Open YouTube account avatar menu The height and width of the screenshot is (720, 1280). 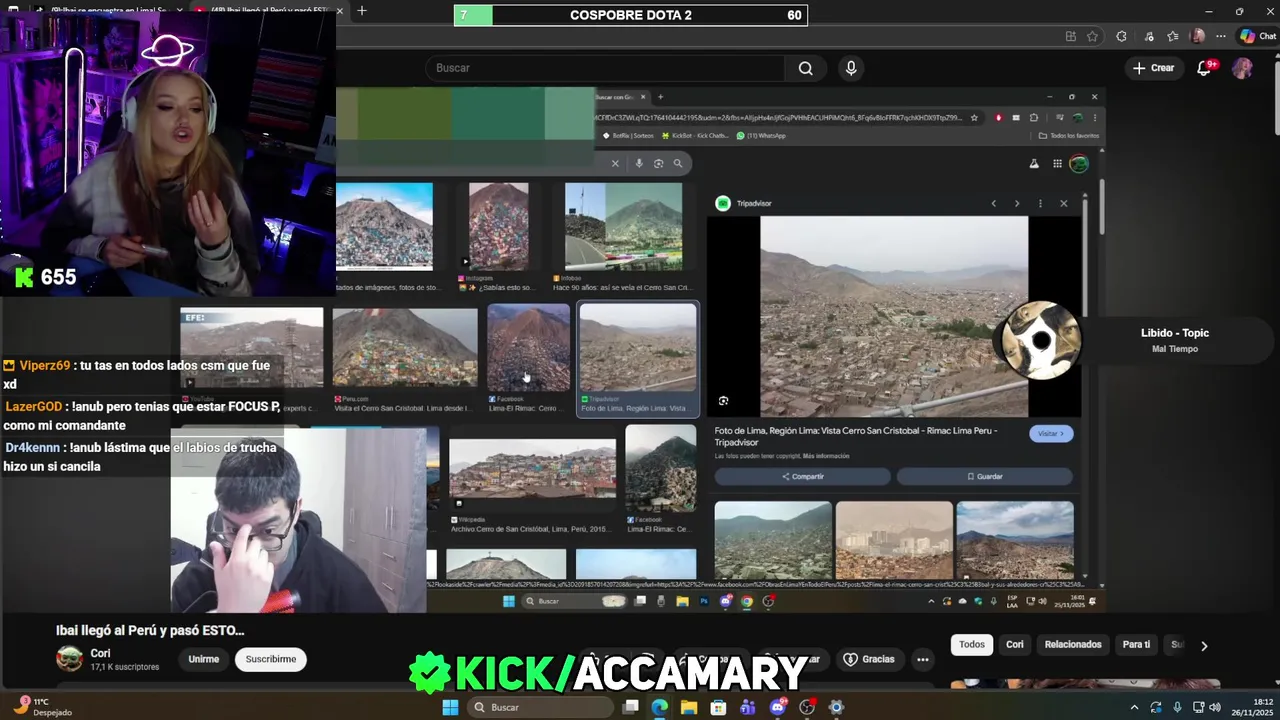tap(1242, 68)
